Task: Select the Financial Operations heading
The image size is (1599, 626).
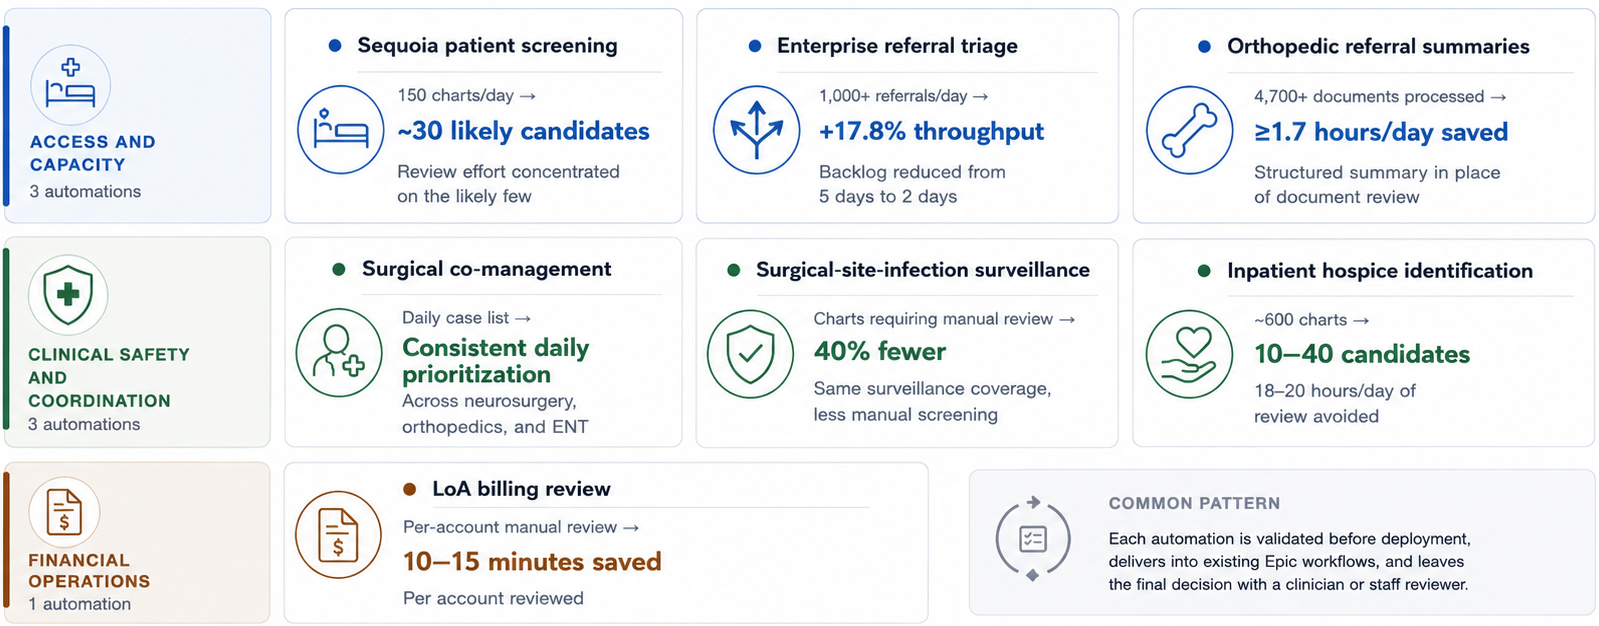Action: click(89, 571)
